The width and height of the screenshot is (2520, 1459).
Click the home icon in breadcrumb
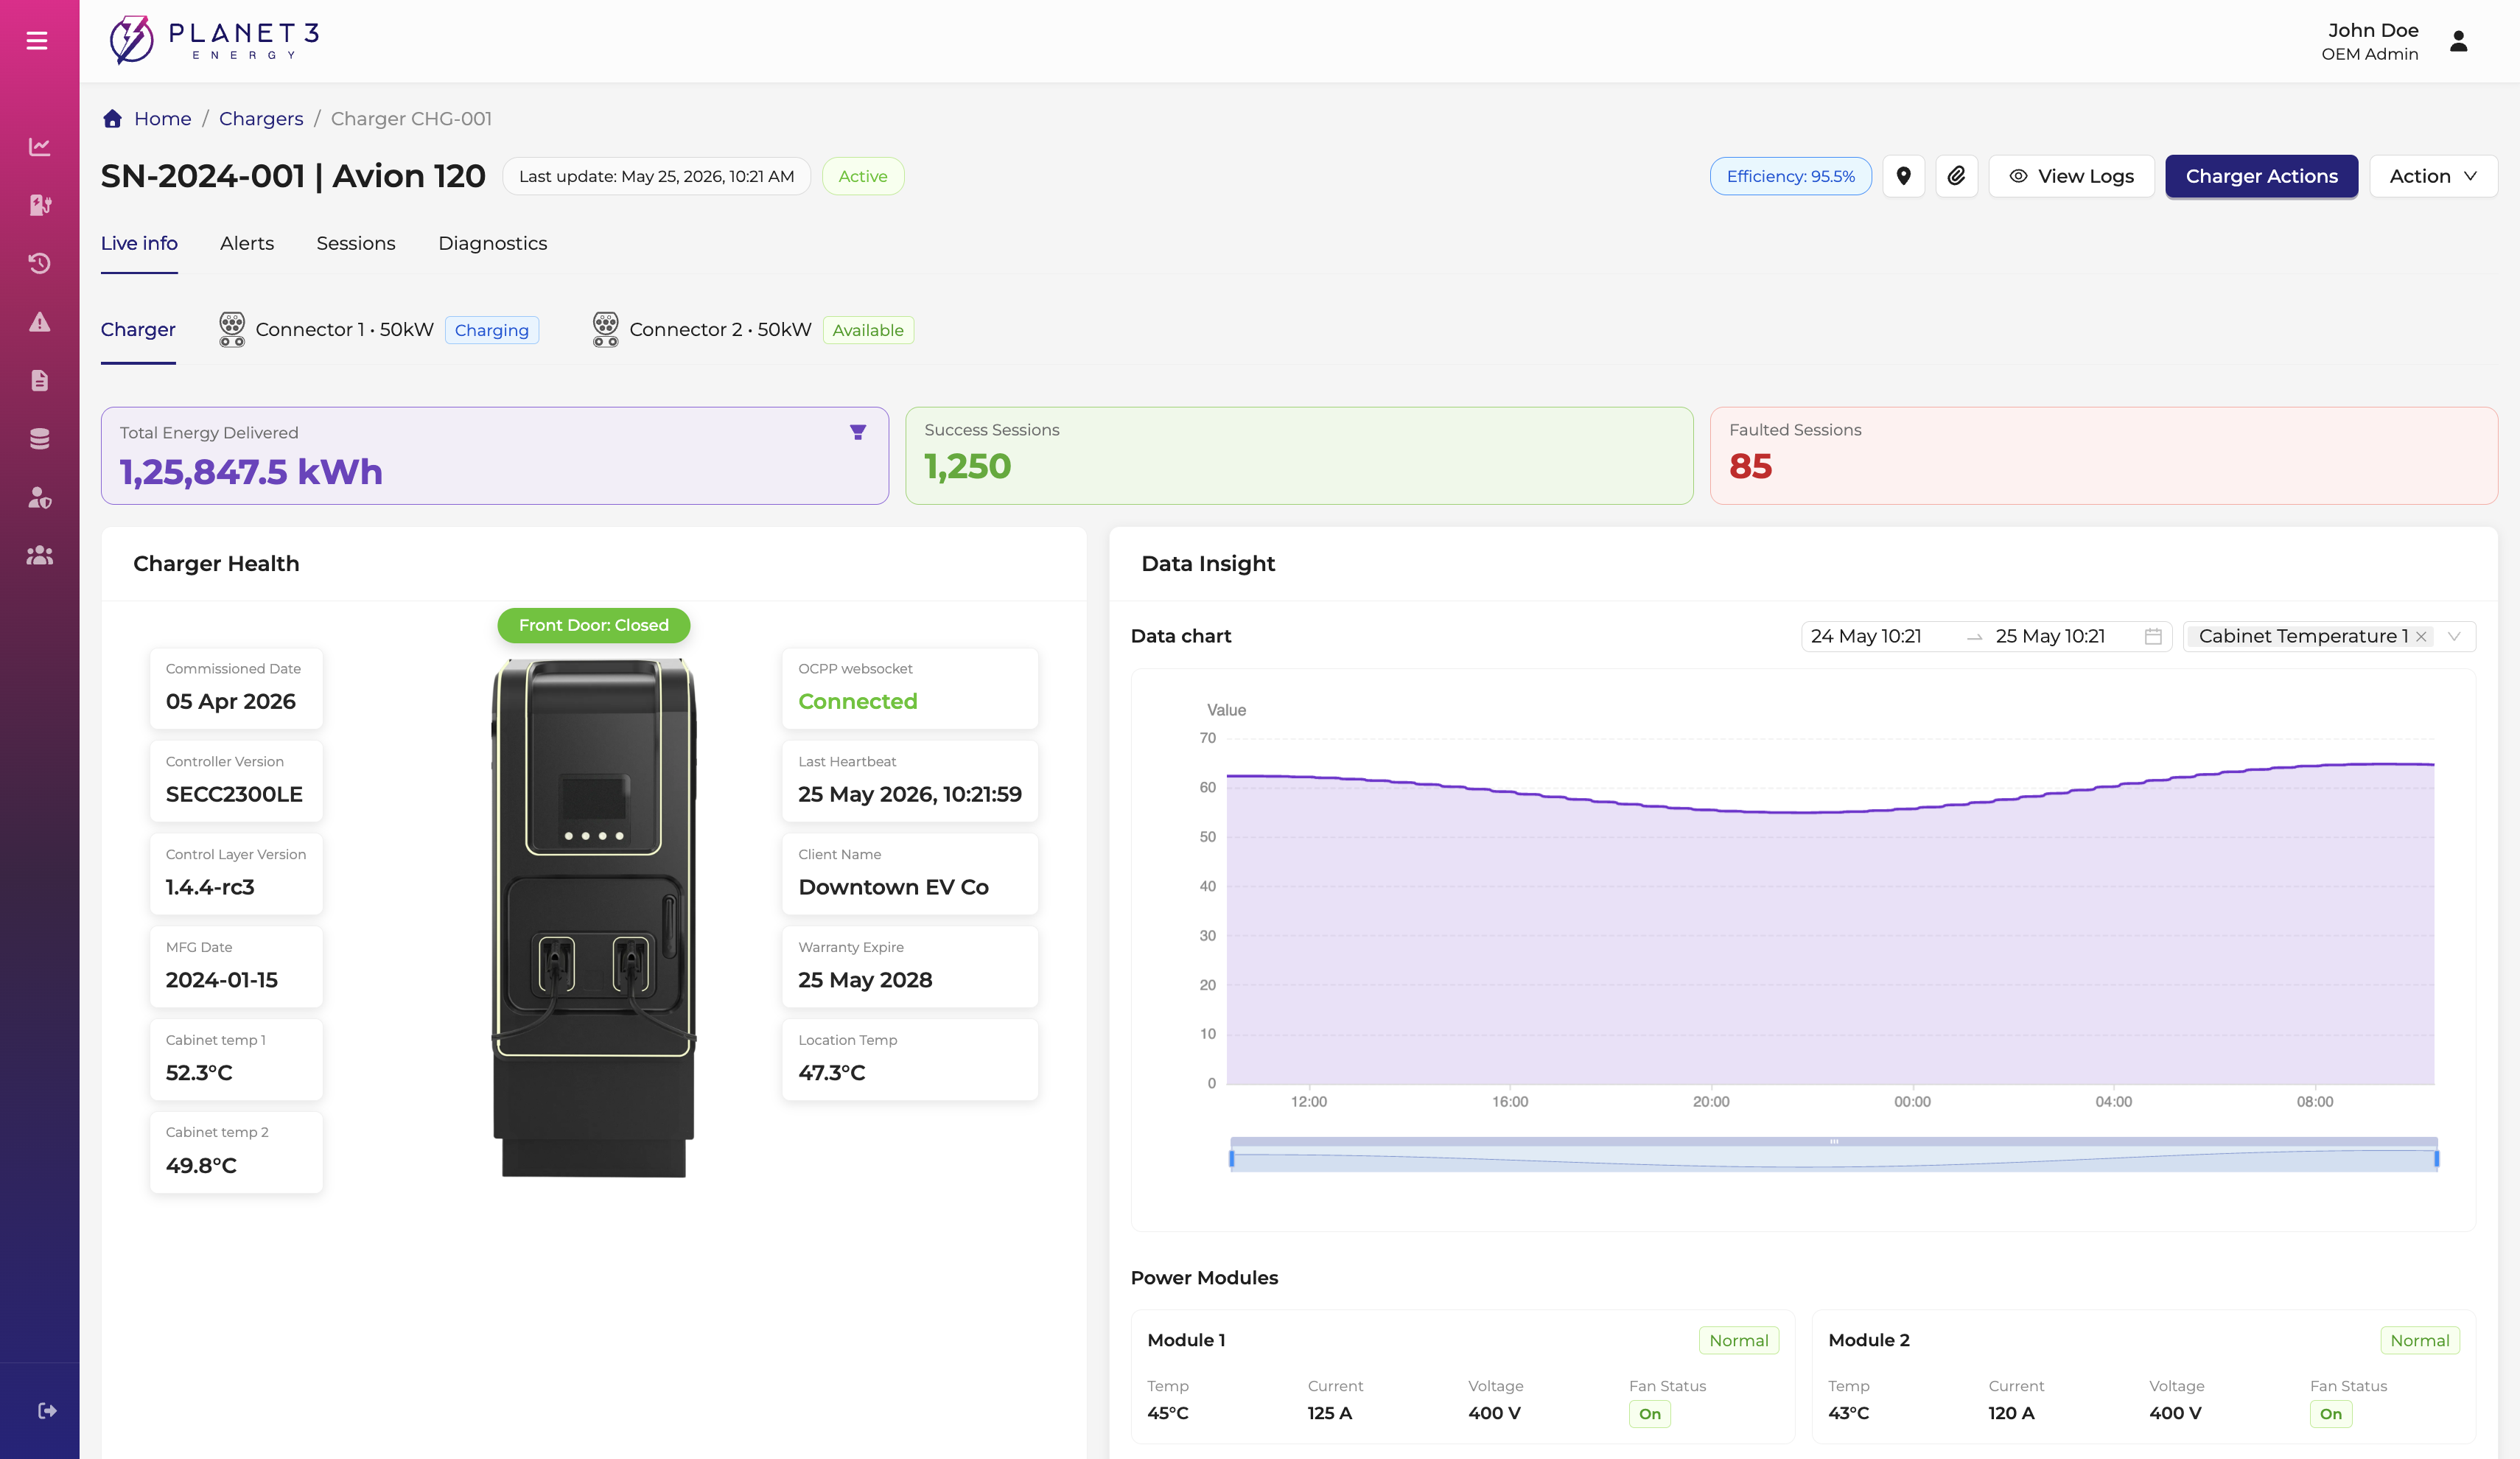coord(112,118)
